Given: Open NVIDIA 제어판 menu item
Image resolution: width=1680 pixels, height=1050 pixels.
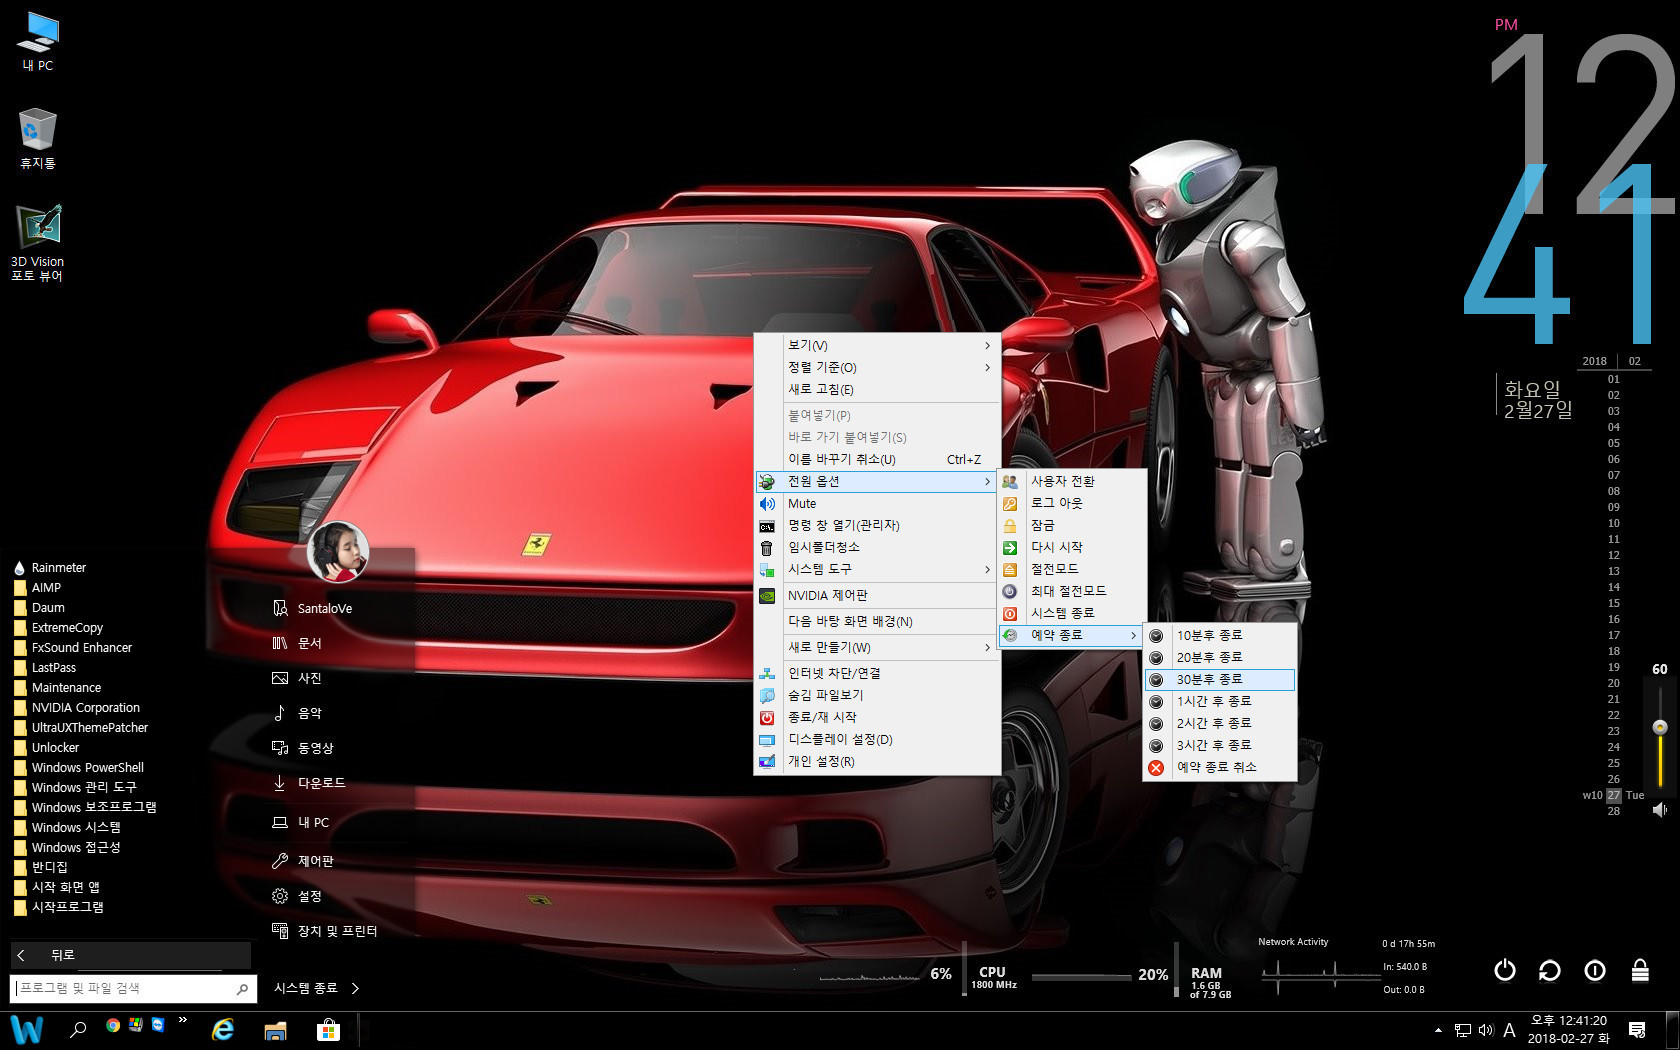Looking at the screenshot, I should [x=877, y=595].
